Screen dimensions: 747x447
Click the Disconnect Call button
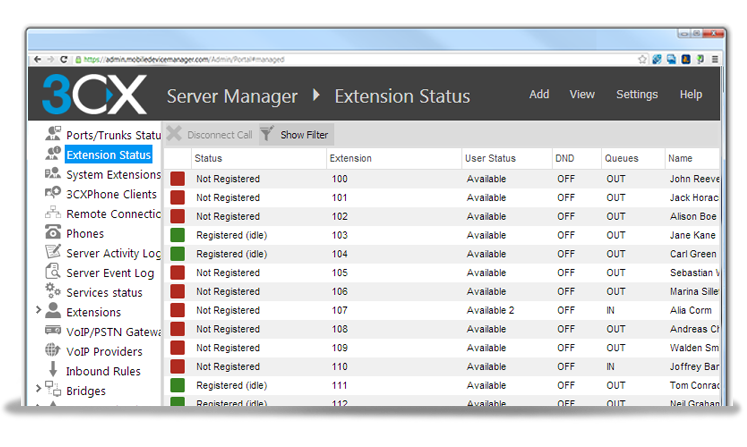click(x=210, y=134)
